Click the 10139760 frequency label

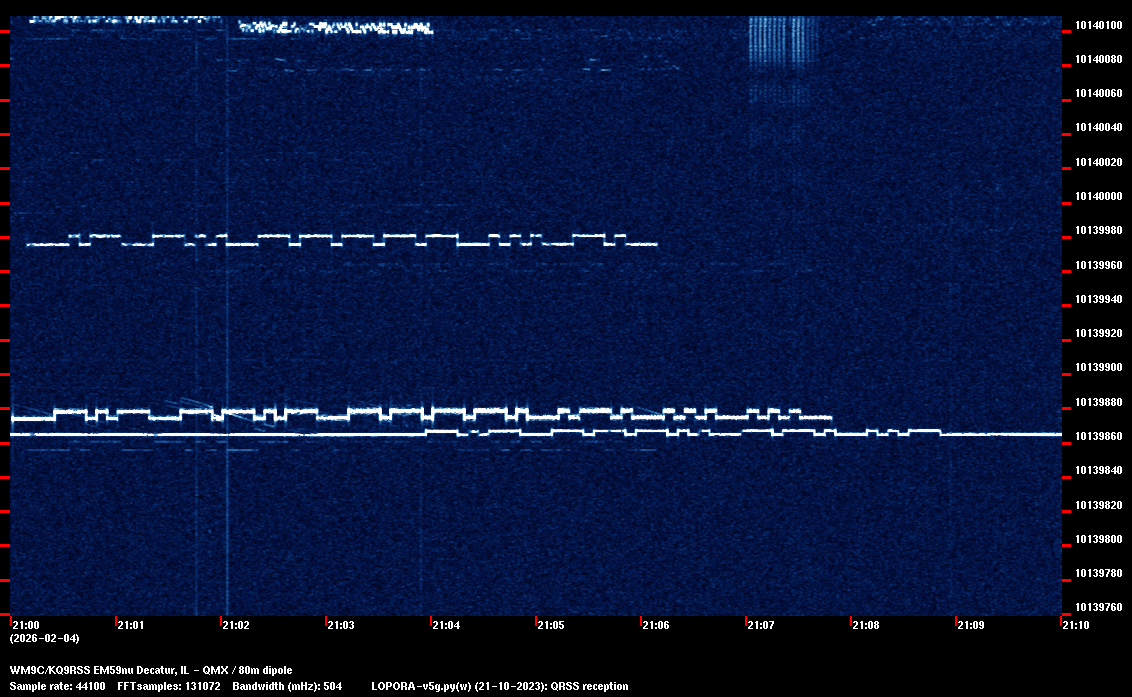[1098, 607]
